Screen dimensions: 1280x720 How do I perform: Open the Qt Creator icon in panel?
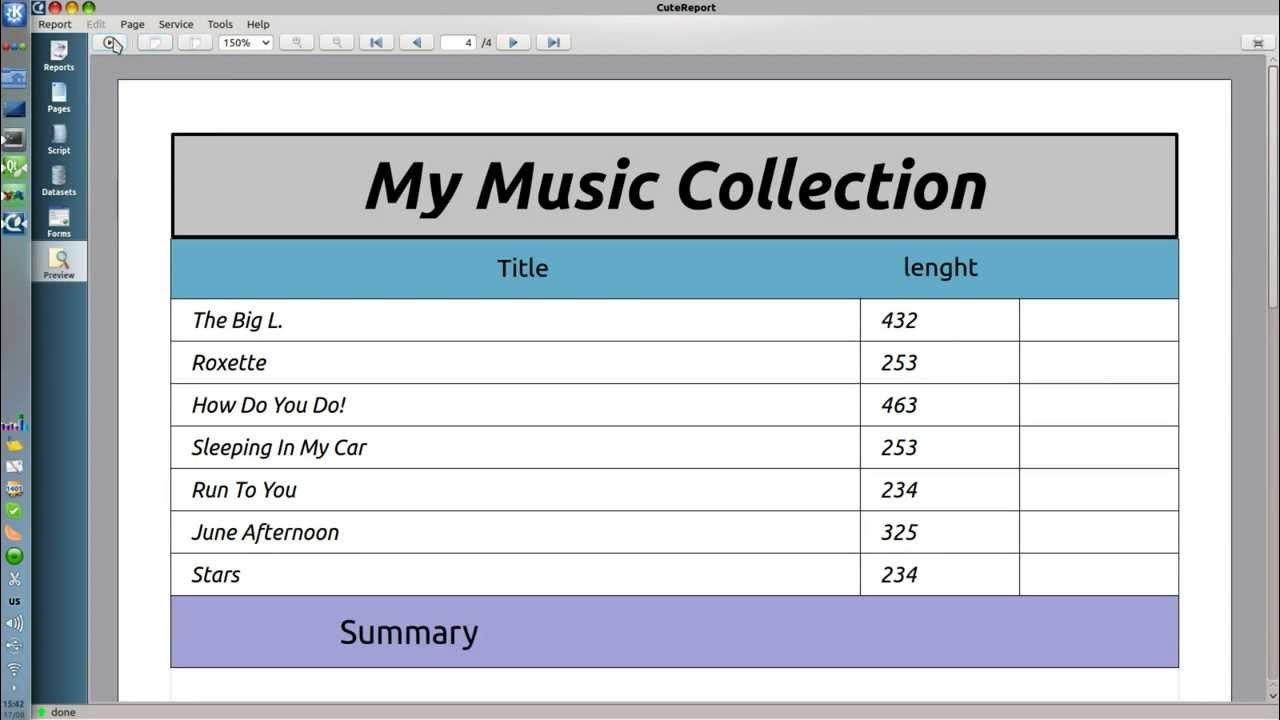tap(14, 167)
